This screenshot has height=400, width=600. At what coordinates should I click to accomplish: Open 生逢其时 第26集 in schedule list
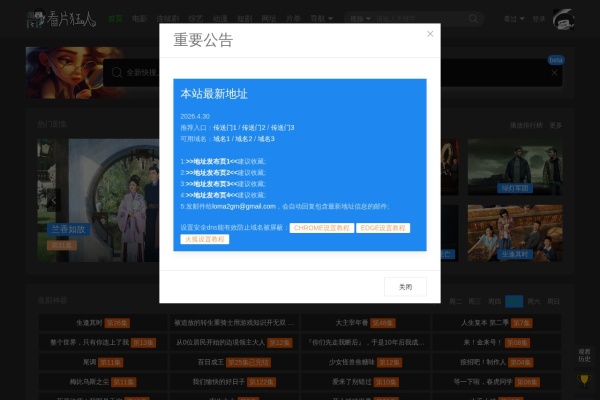(103, 323)
